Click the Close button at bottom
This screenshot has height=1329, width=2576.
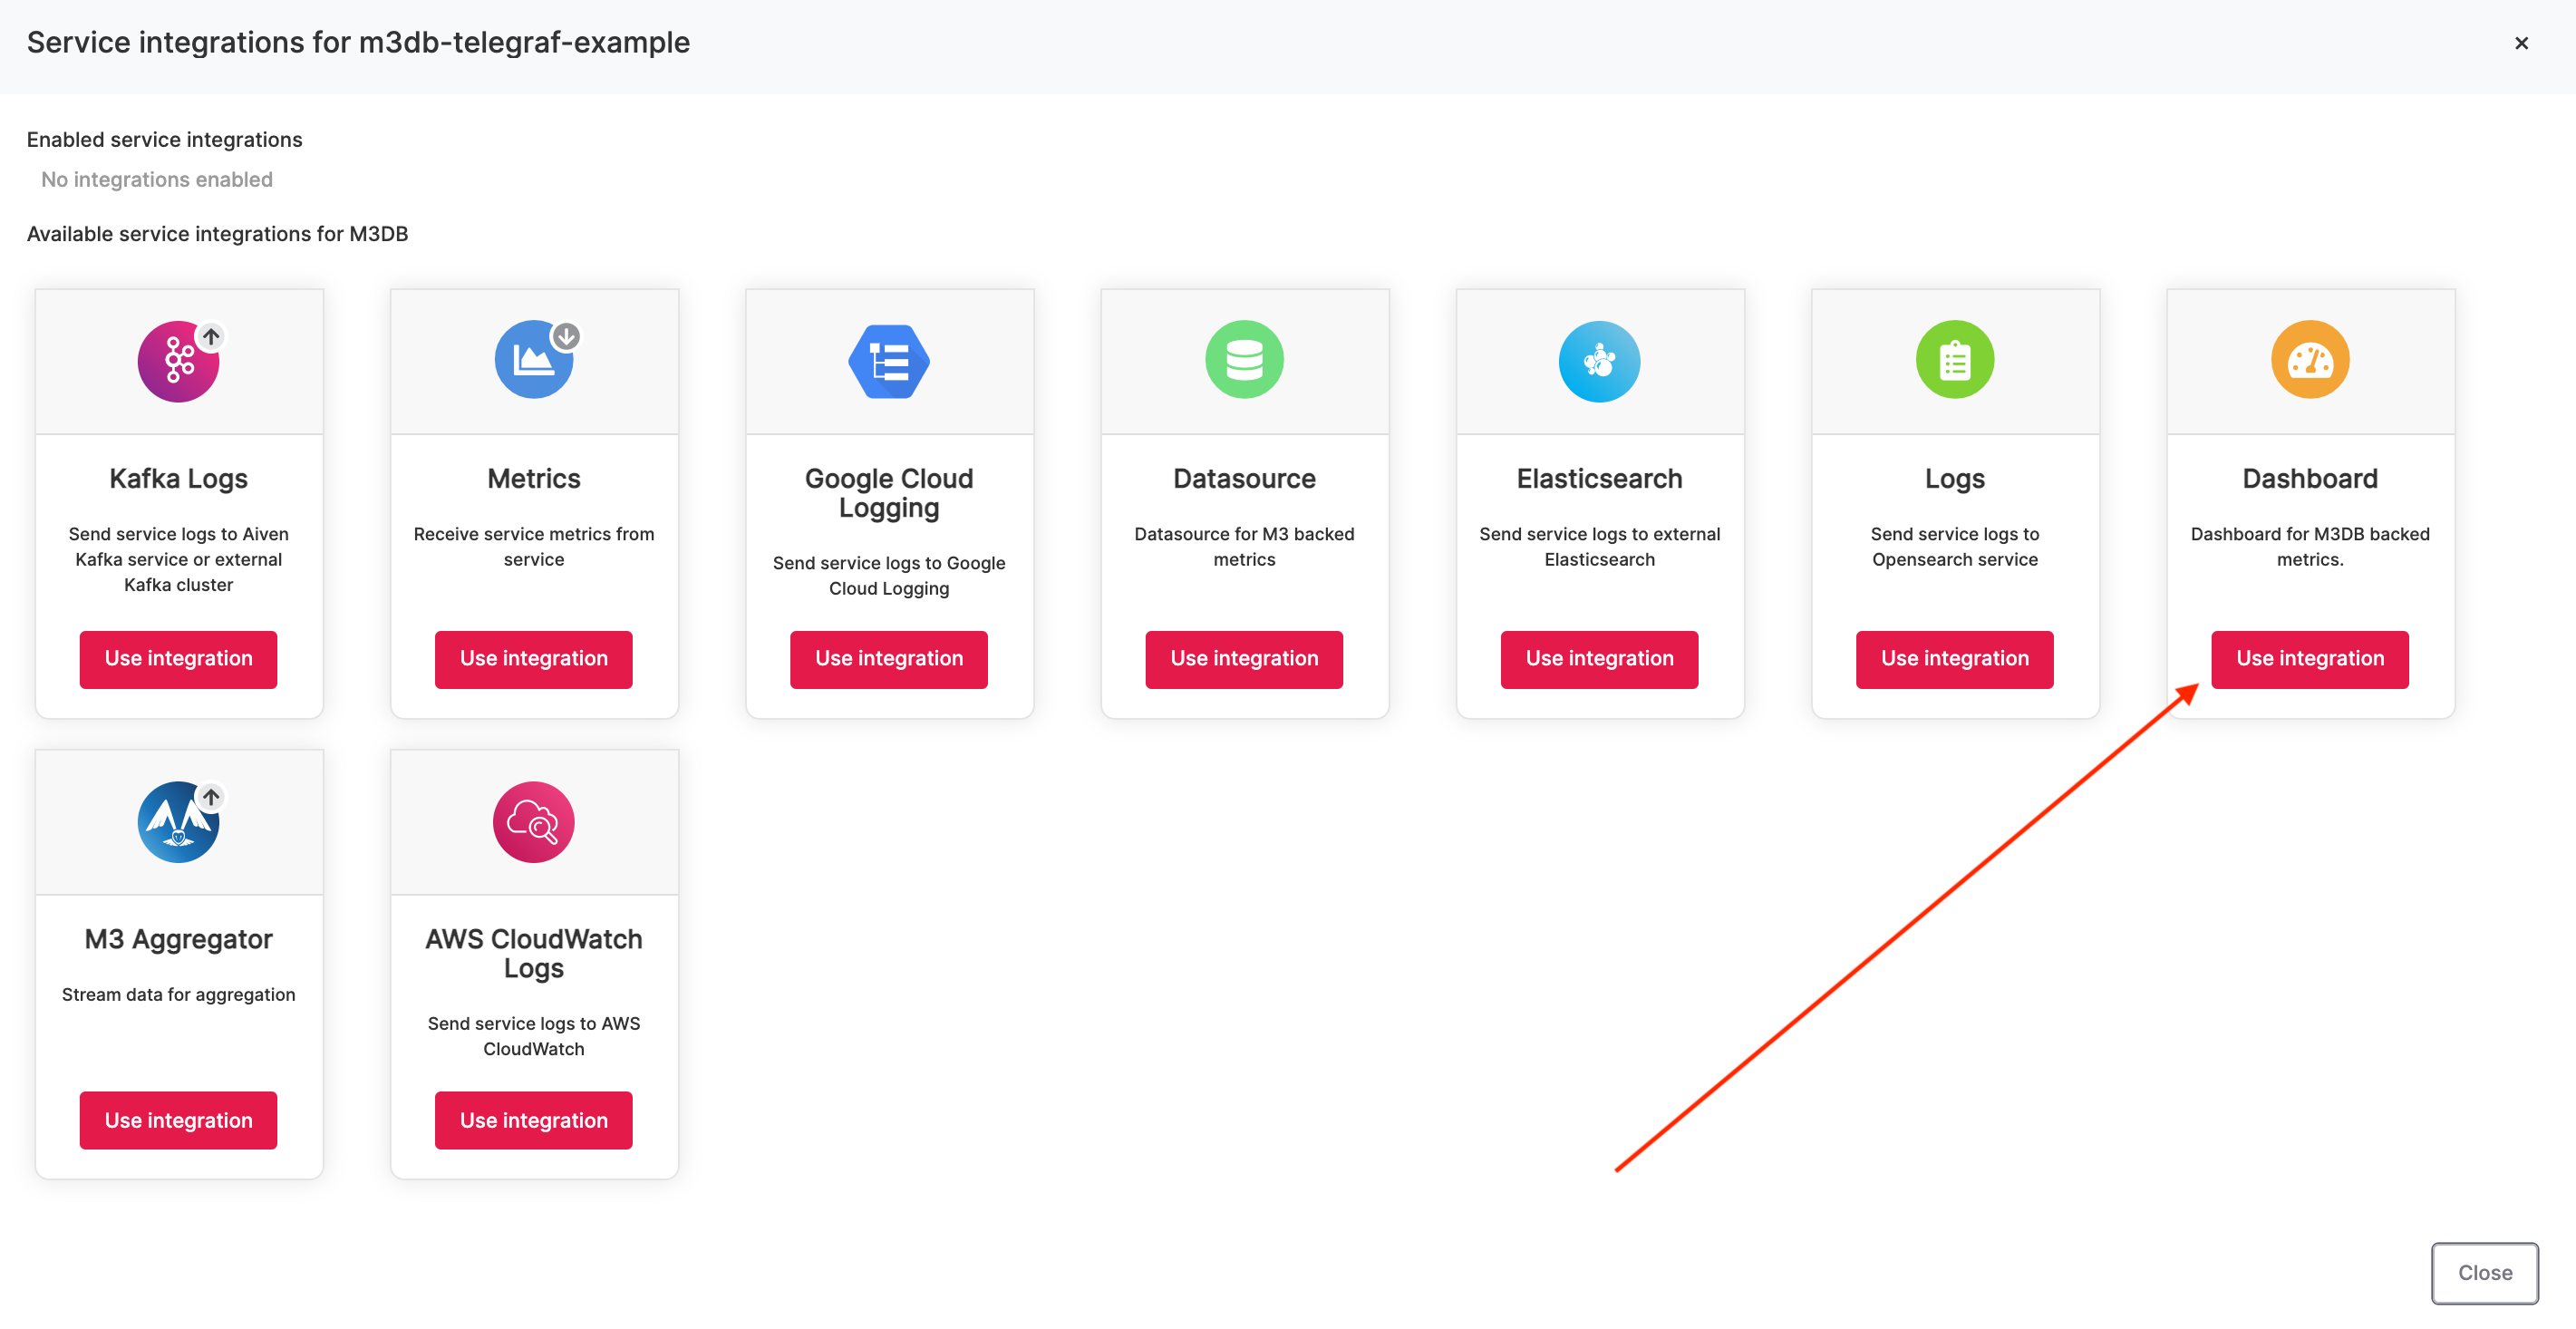click(2484, 1273)
